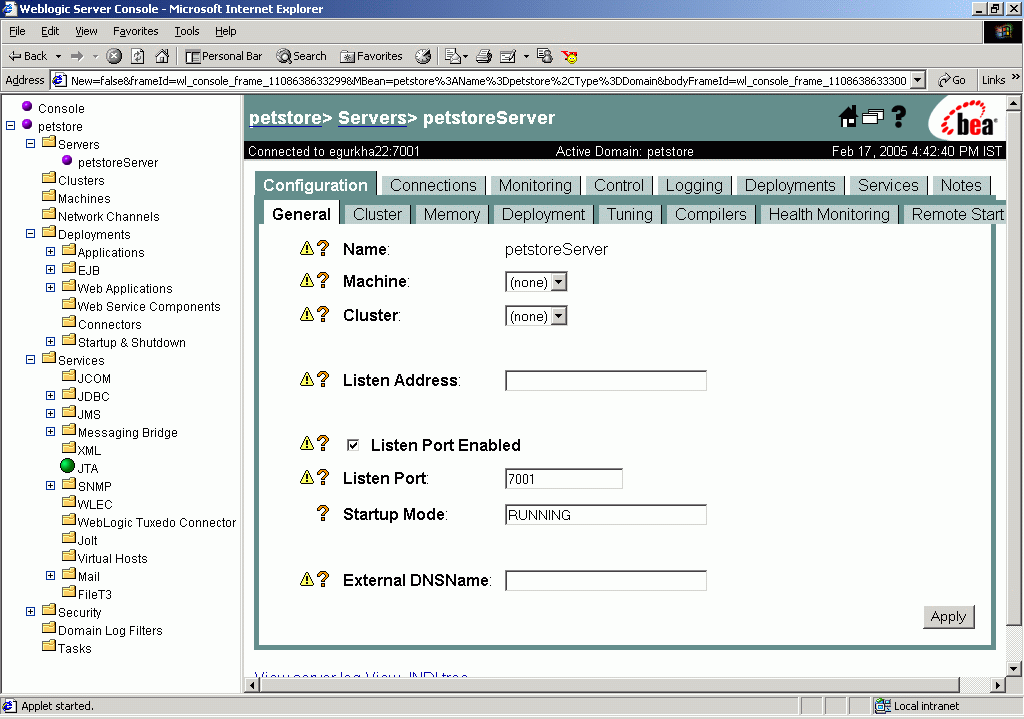Open the Search pane from the toolbar
The height and width of the screenshot is (719, 1024).
pos(301,56)
